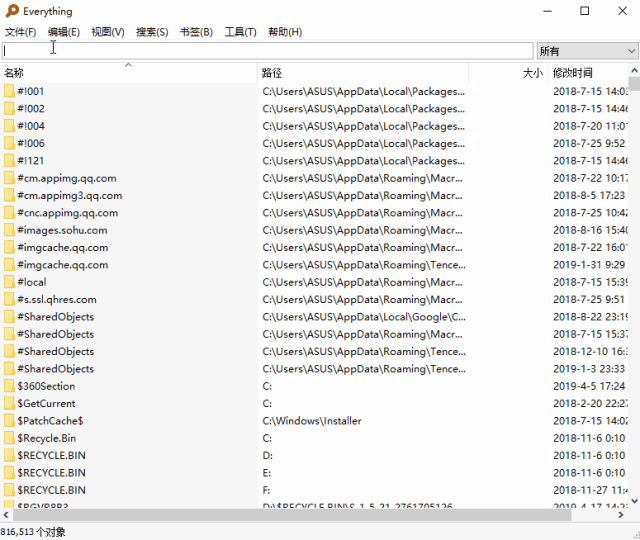
Task: Select the $GetCurrent entry name
Action: click(x=46, y=403)
